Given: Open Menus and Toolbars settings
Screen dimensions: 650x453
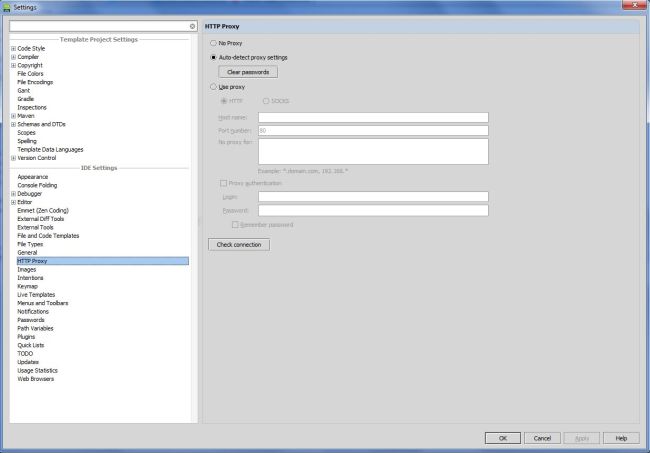Looking at the screenshot, I should coord(43,303).
